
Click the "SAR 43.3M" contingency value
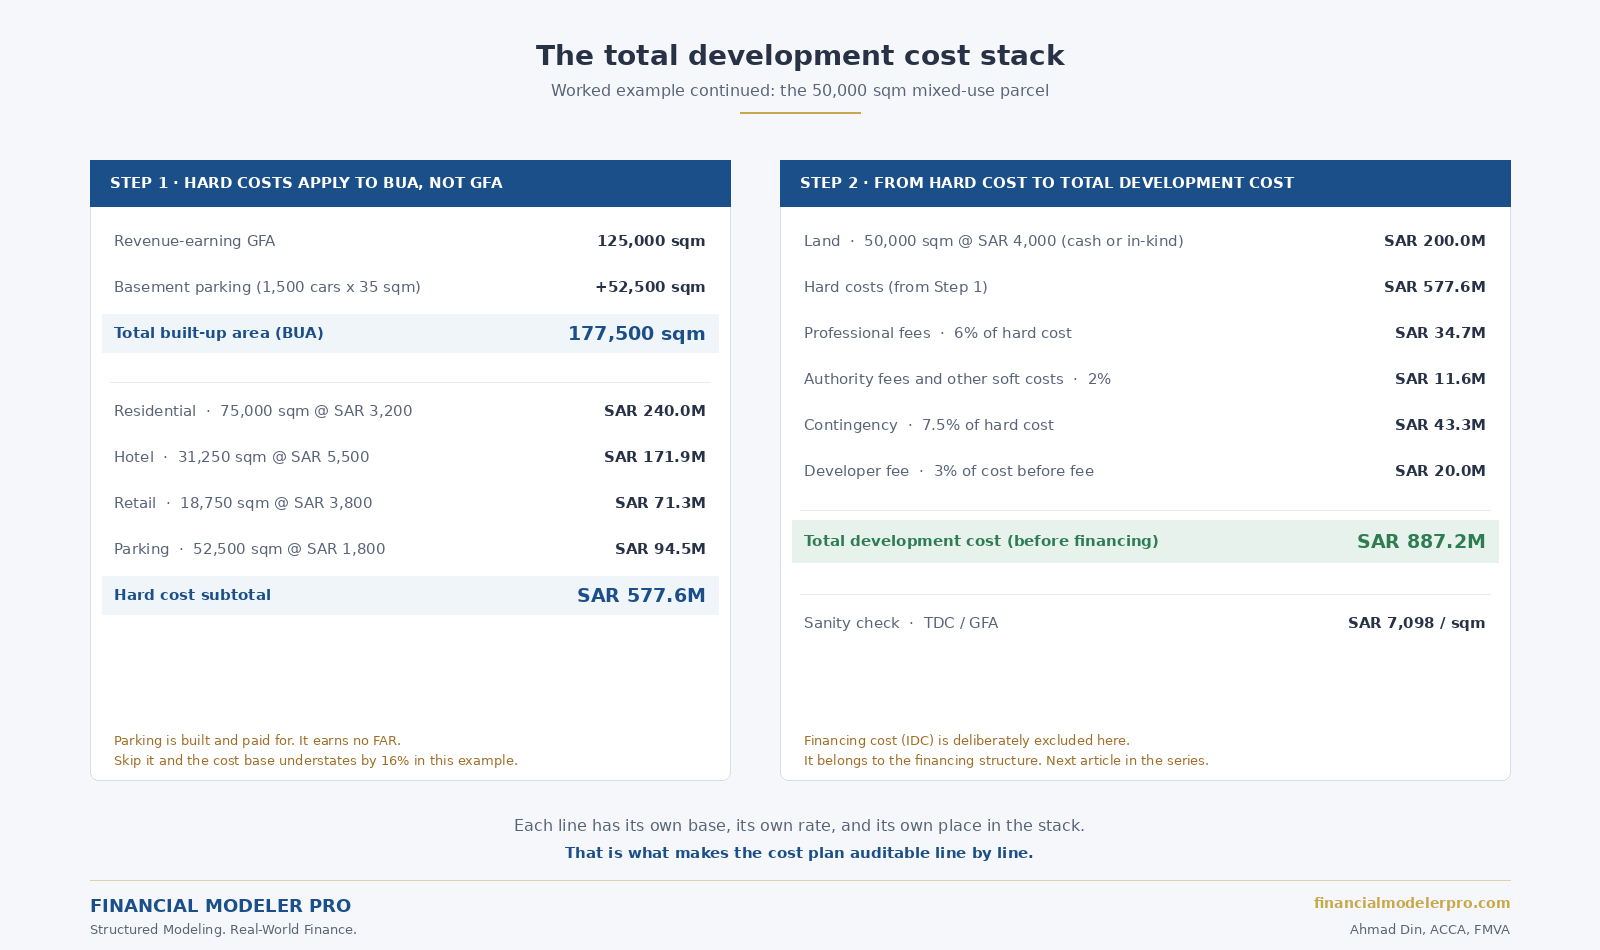(x=1440, y=425)
